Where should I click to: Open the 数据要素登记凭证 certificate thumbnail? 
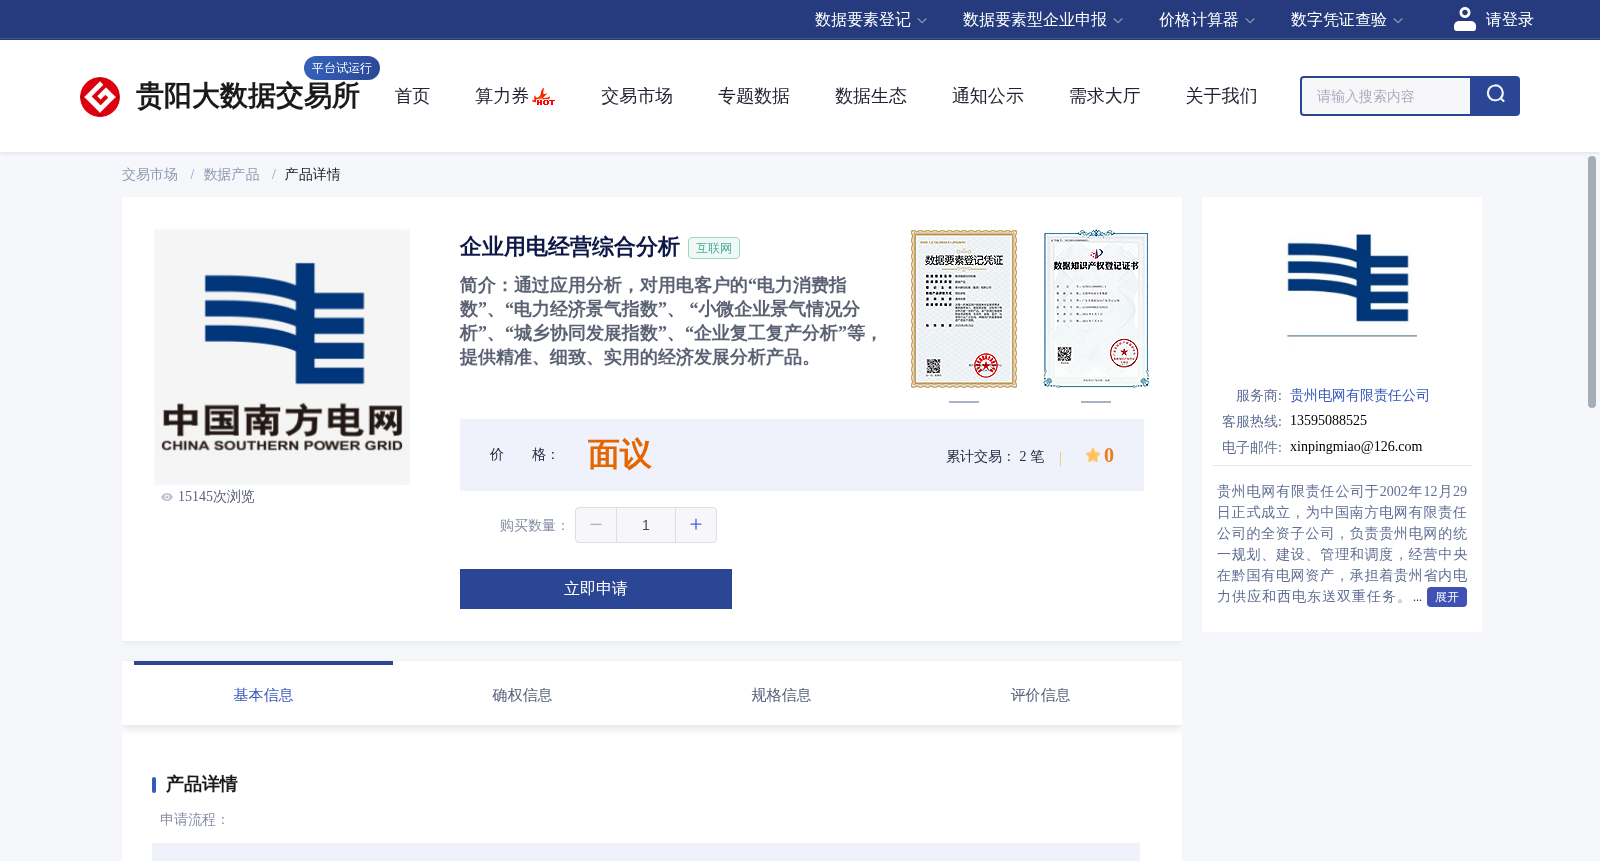[x=964, y=309]
